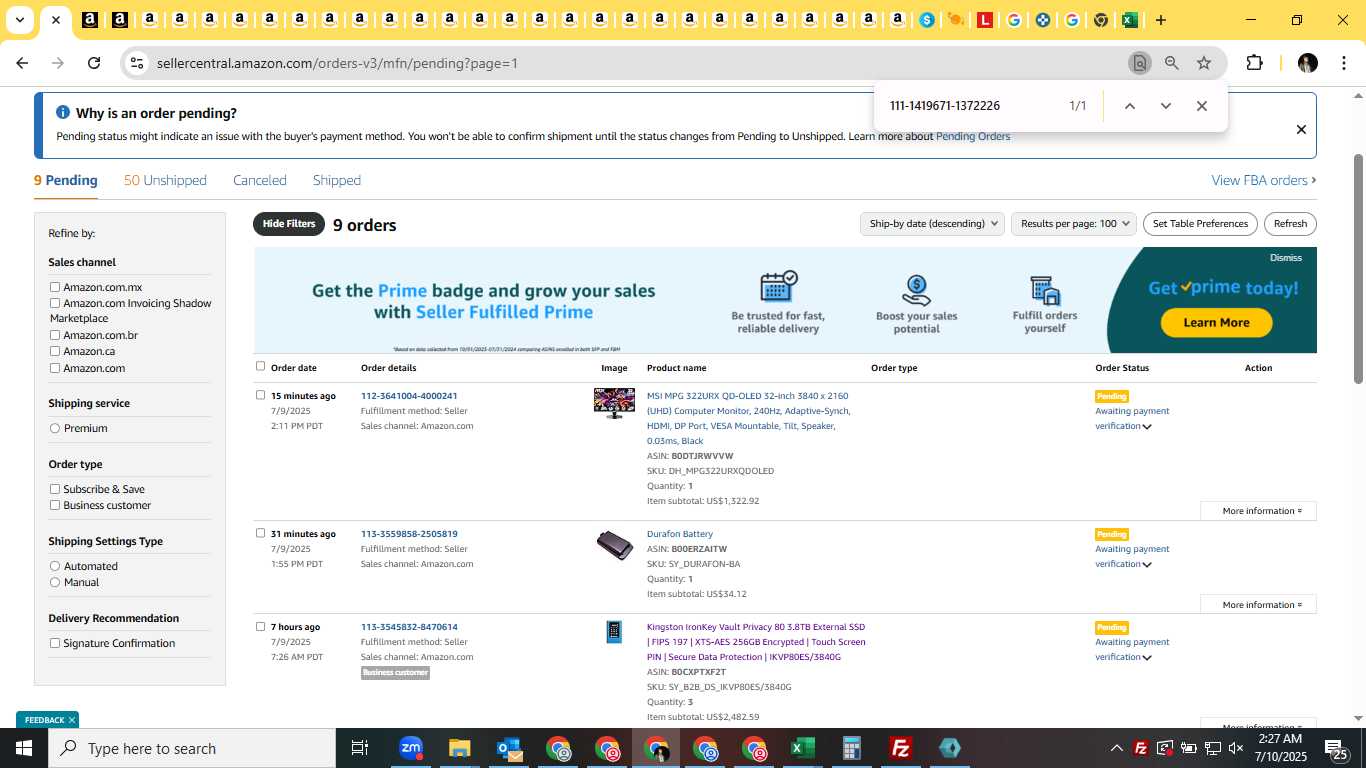Open Chrome three-dot menu
The width and height of the screenshot is (1366, 768).
point(1342,63)
